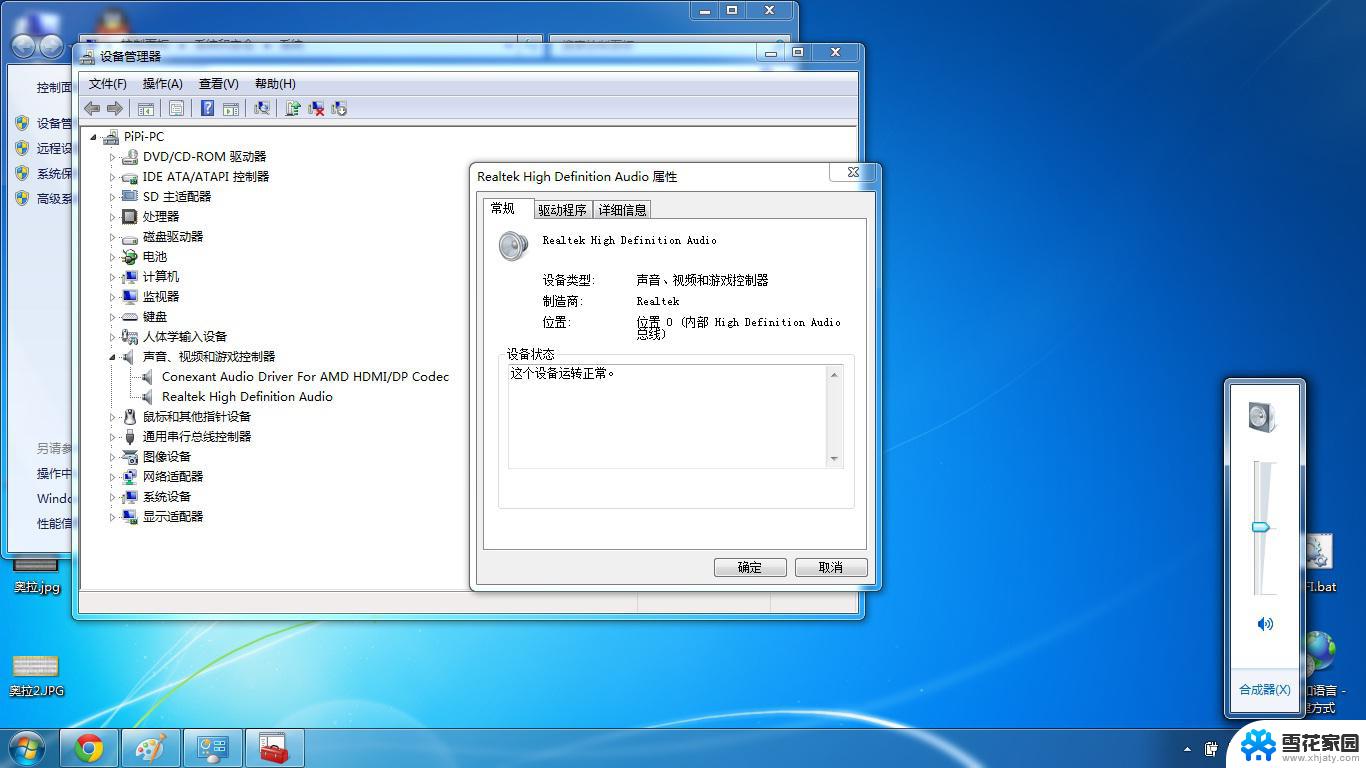1366x768 pixels.
Task: Mute sound via blue speaker icon
Action: point(1265,624)
